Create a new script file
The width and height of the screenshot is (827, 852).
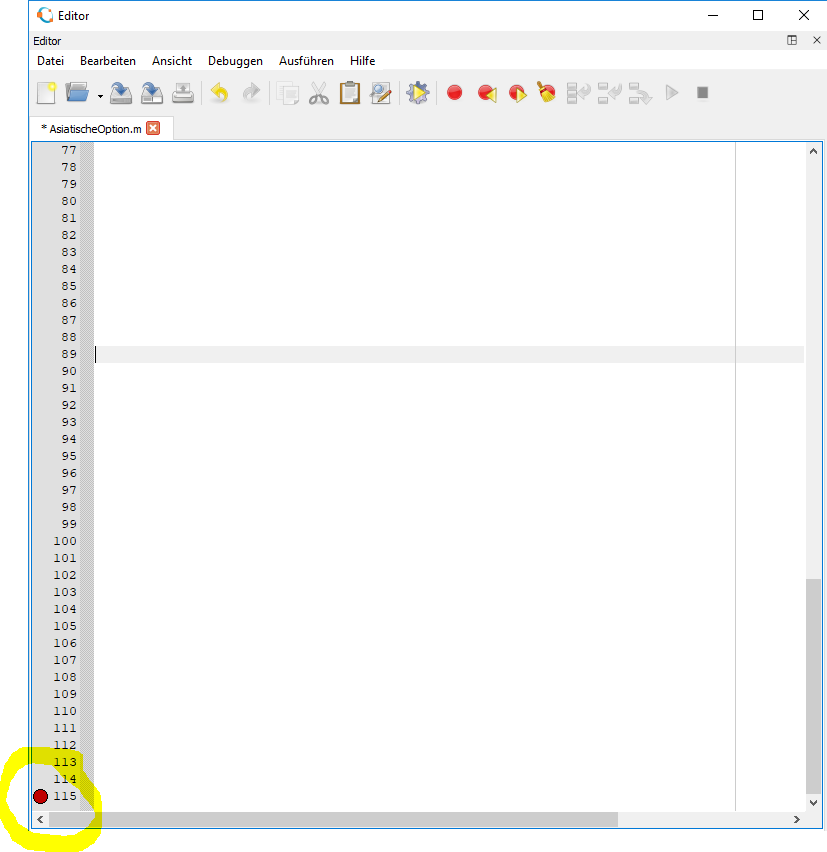(47, 93)
